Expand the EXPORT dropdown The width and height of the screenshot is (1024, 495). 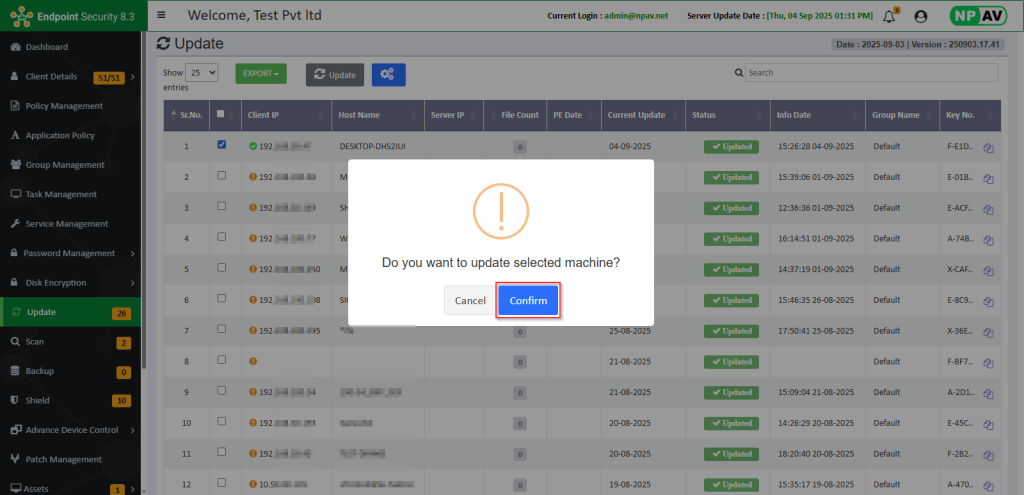(260, 74)
